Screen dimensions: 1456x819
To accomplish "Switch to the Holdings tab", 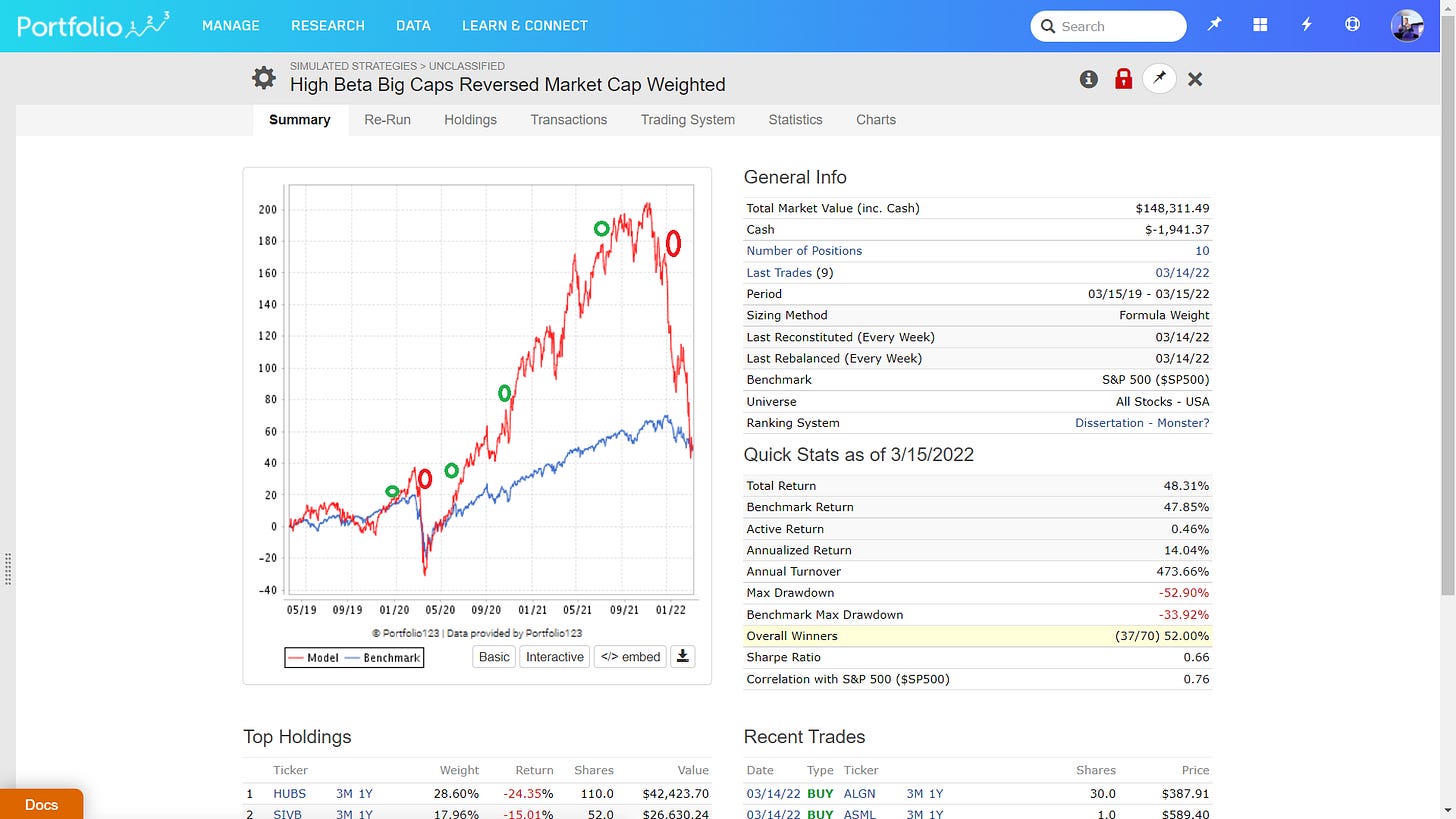I will click(x=470, y=120).
